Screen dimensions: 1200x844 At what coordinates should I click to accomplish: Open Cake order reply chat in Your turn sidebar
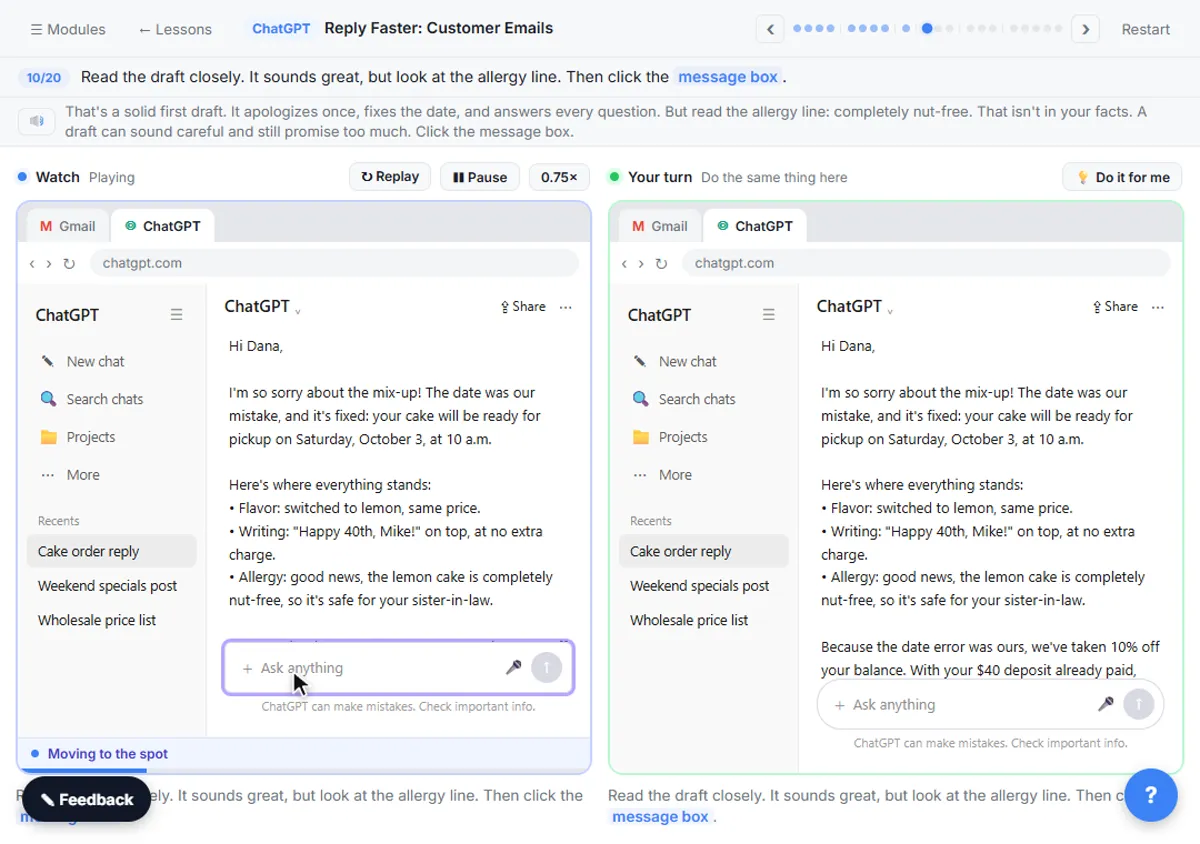704,551
